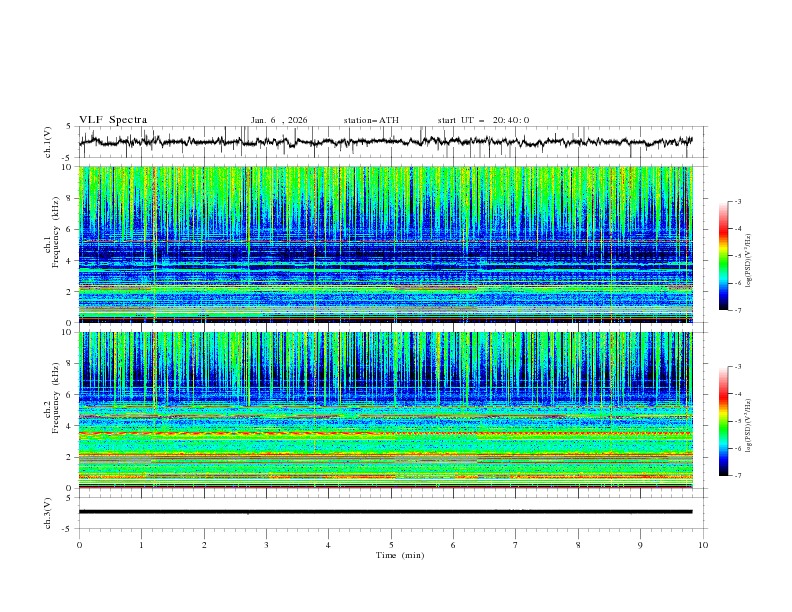Click the "-3" label on ch.2 colorbar
This screenshot has height=612, width=792.
tap(738, 367)
